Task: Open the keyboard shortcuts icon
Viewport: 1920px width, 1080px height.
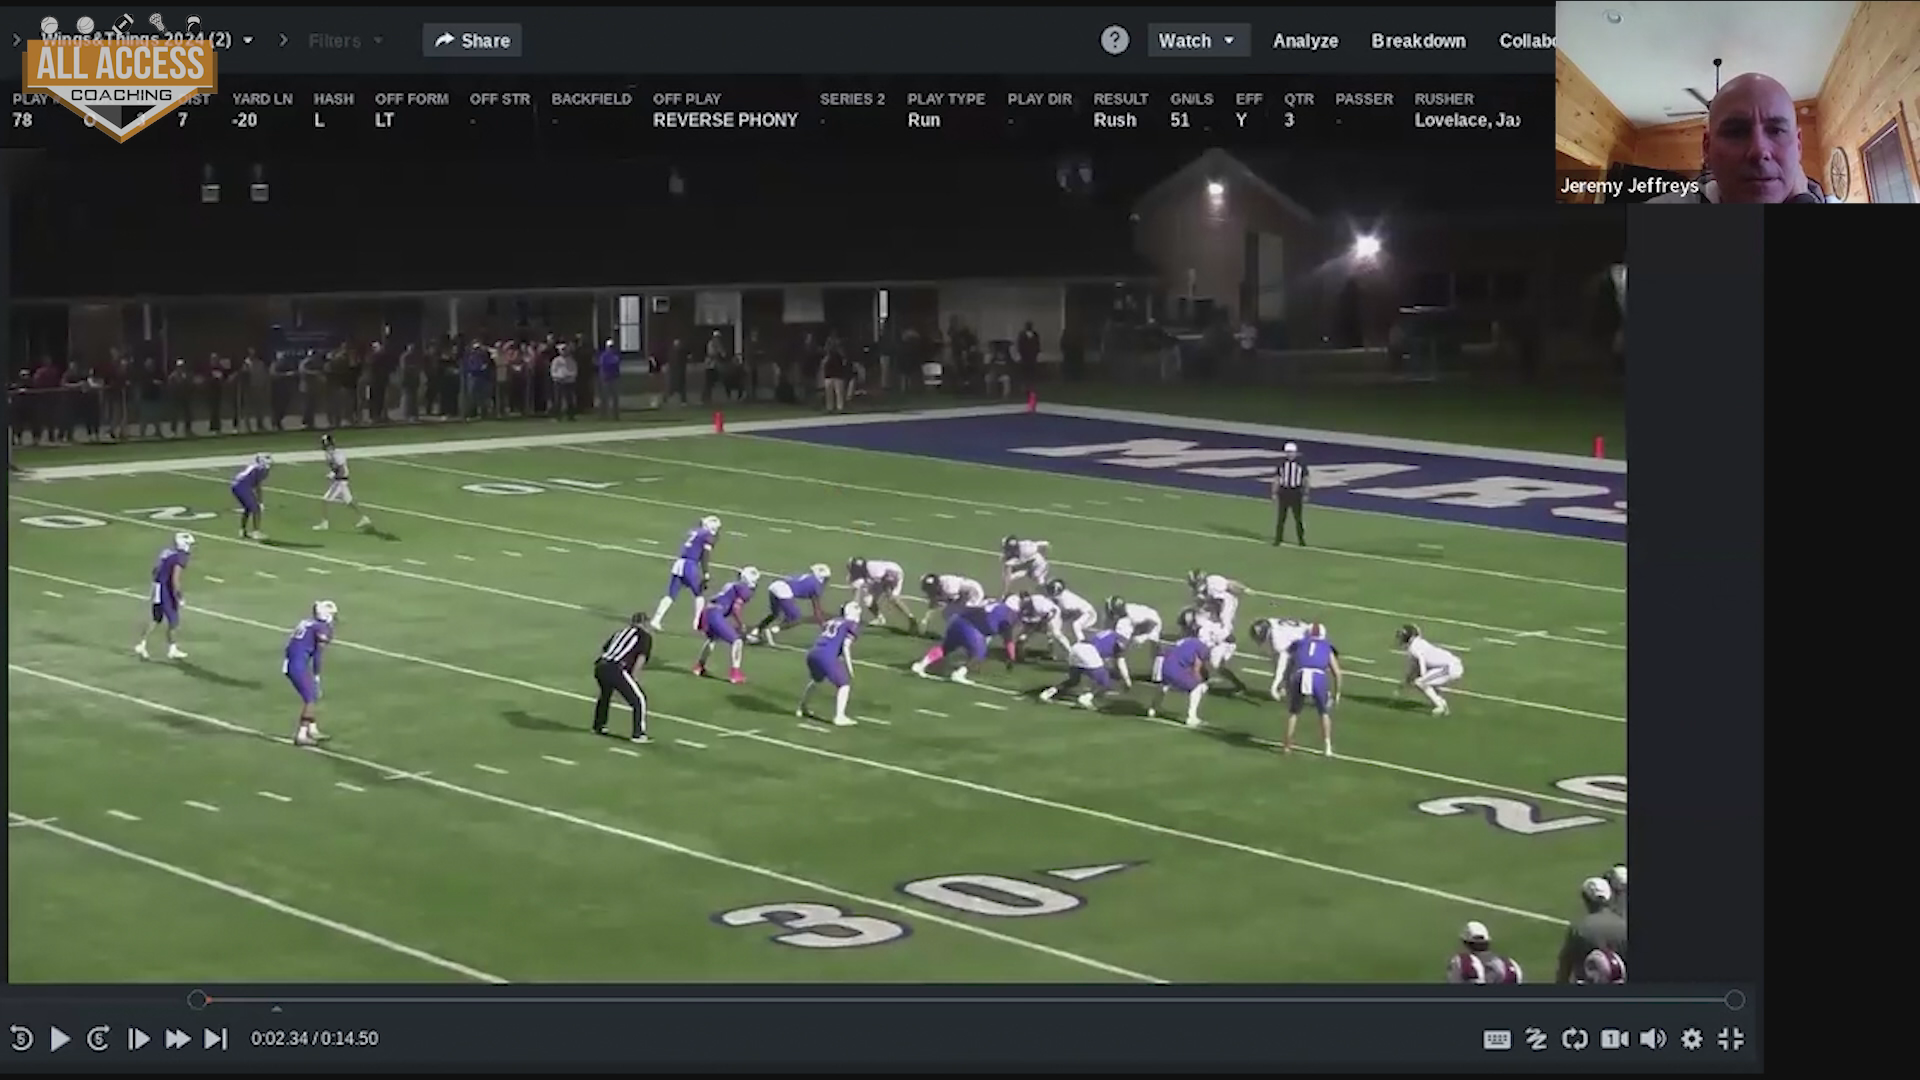Action: tap(1497, 1039)
